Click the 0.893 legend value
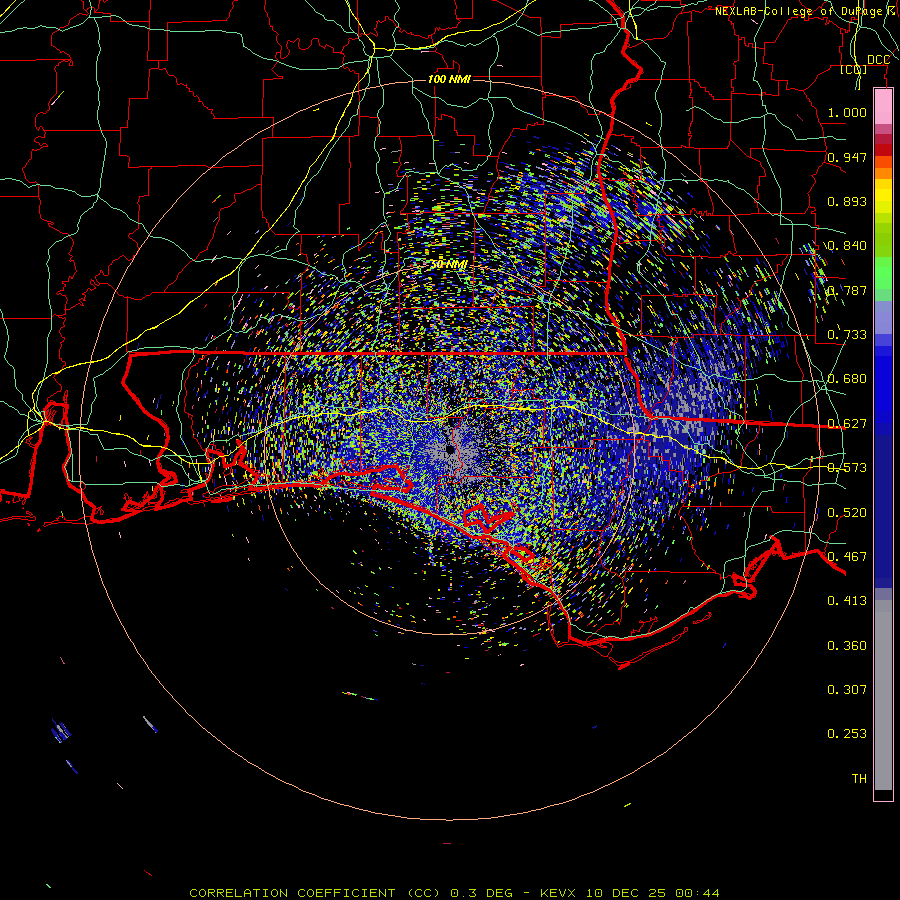 pos(847,201)
